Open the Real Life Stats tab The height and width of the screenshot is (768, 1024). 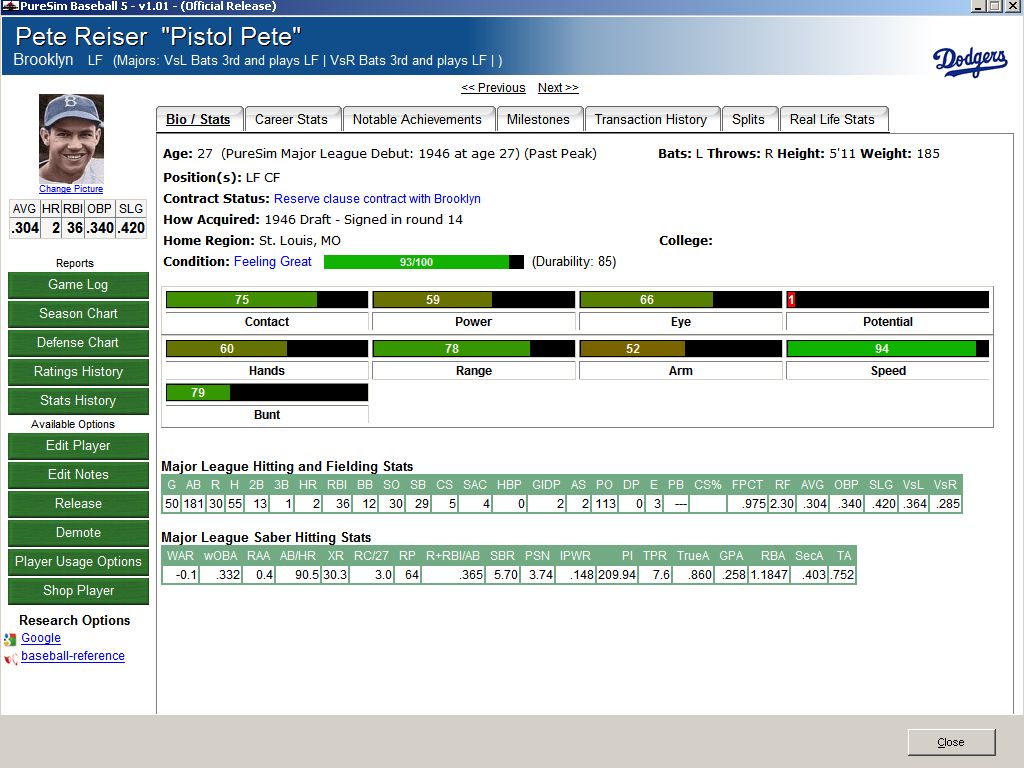(832, 120)
